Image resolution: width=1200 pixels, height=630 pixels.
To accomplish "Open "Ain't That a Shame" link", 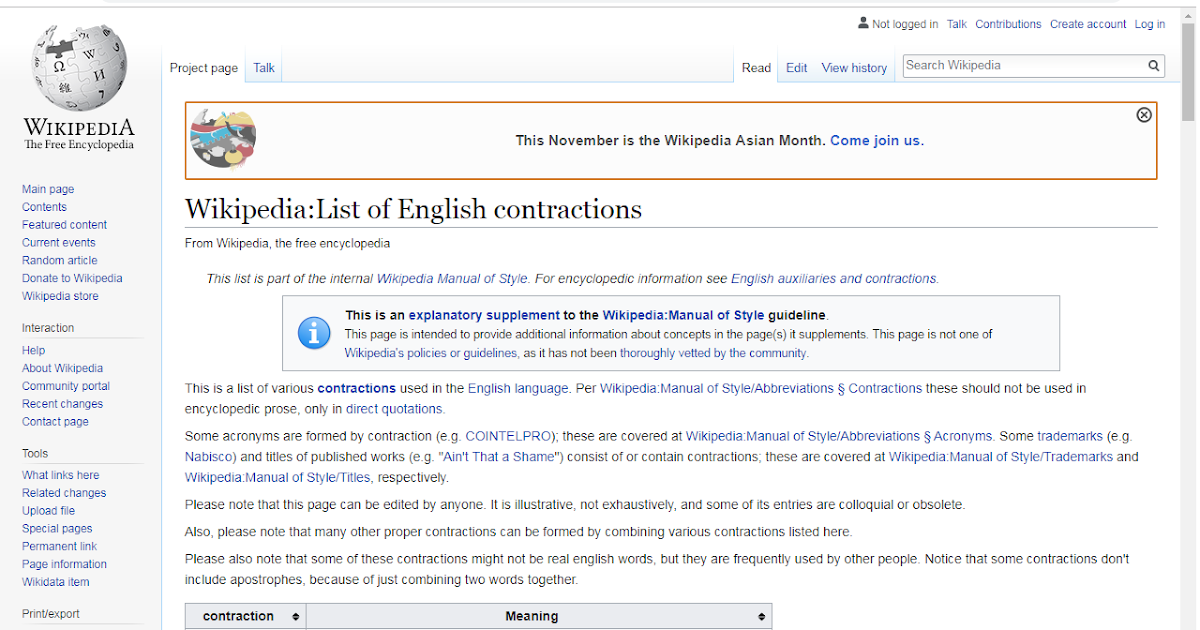I will [x=501, y=458].
